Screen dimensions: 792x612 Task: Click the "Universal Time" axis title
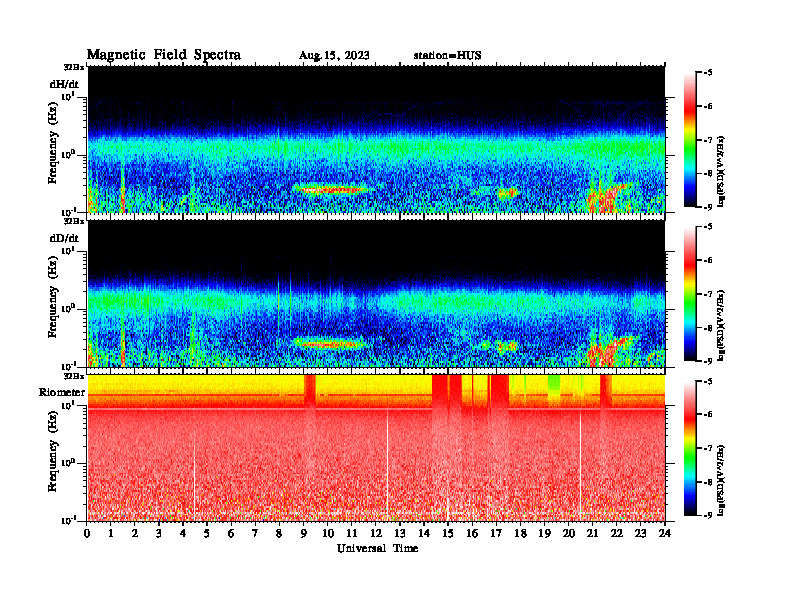377,548
